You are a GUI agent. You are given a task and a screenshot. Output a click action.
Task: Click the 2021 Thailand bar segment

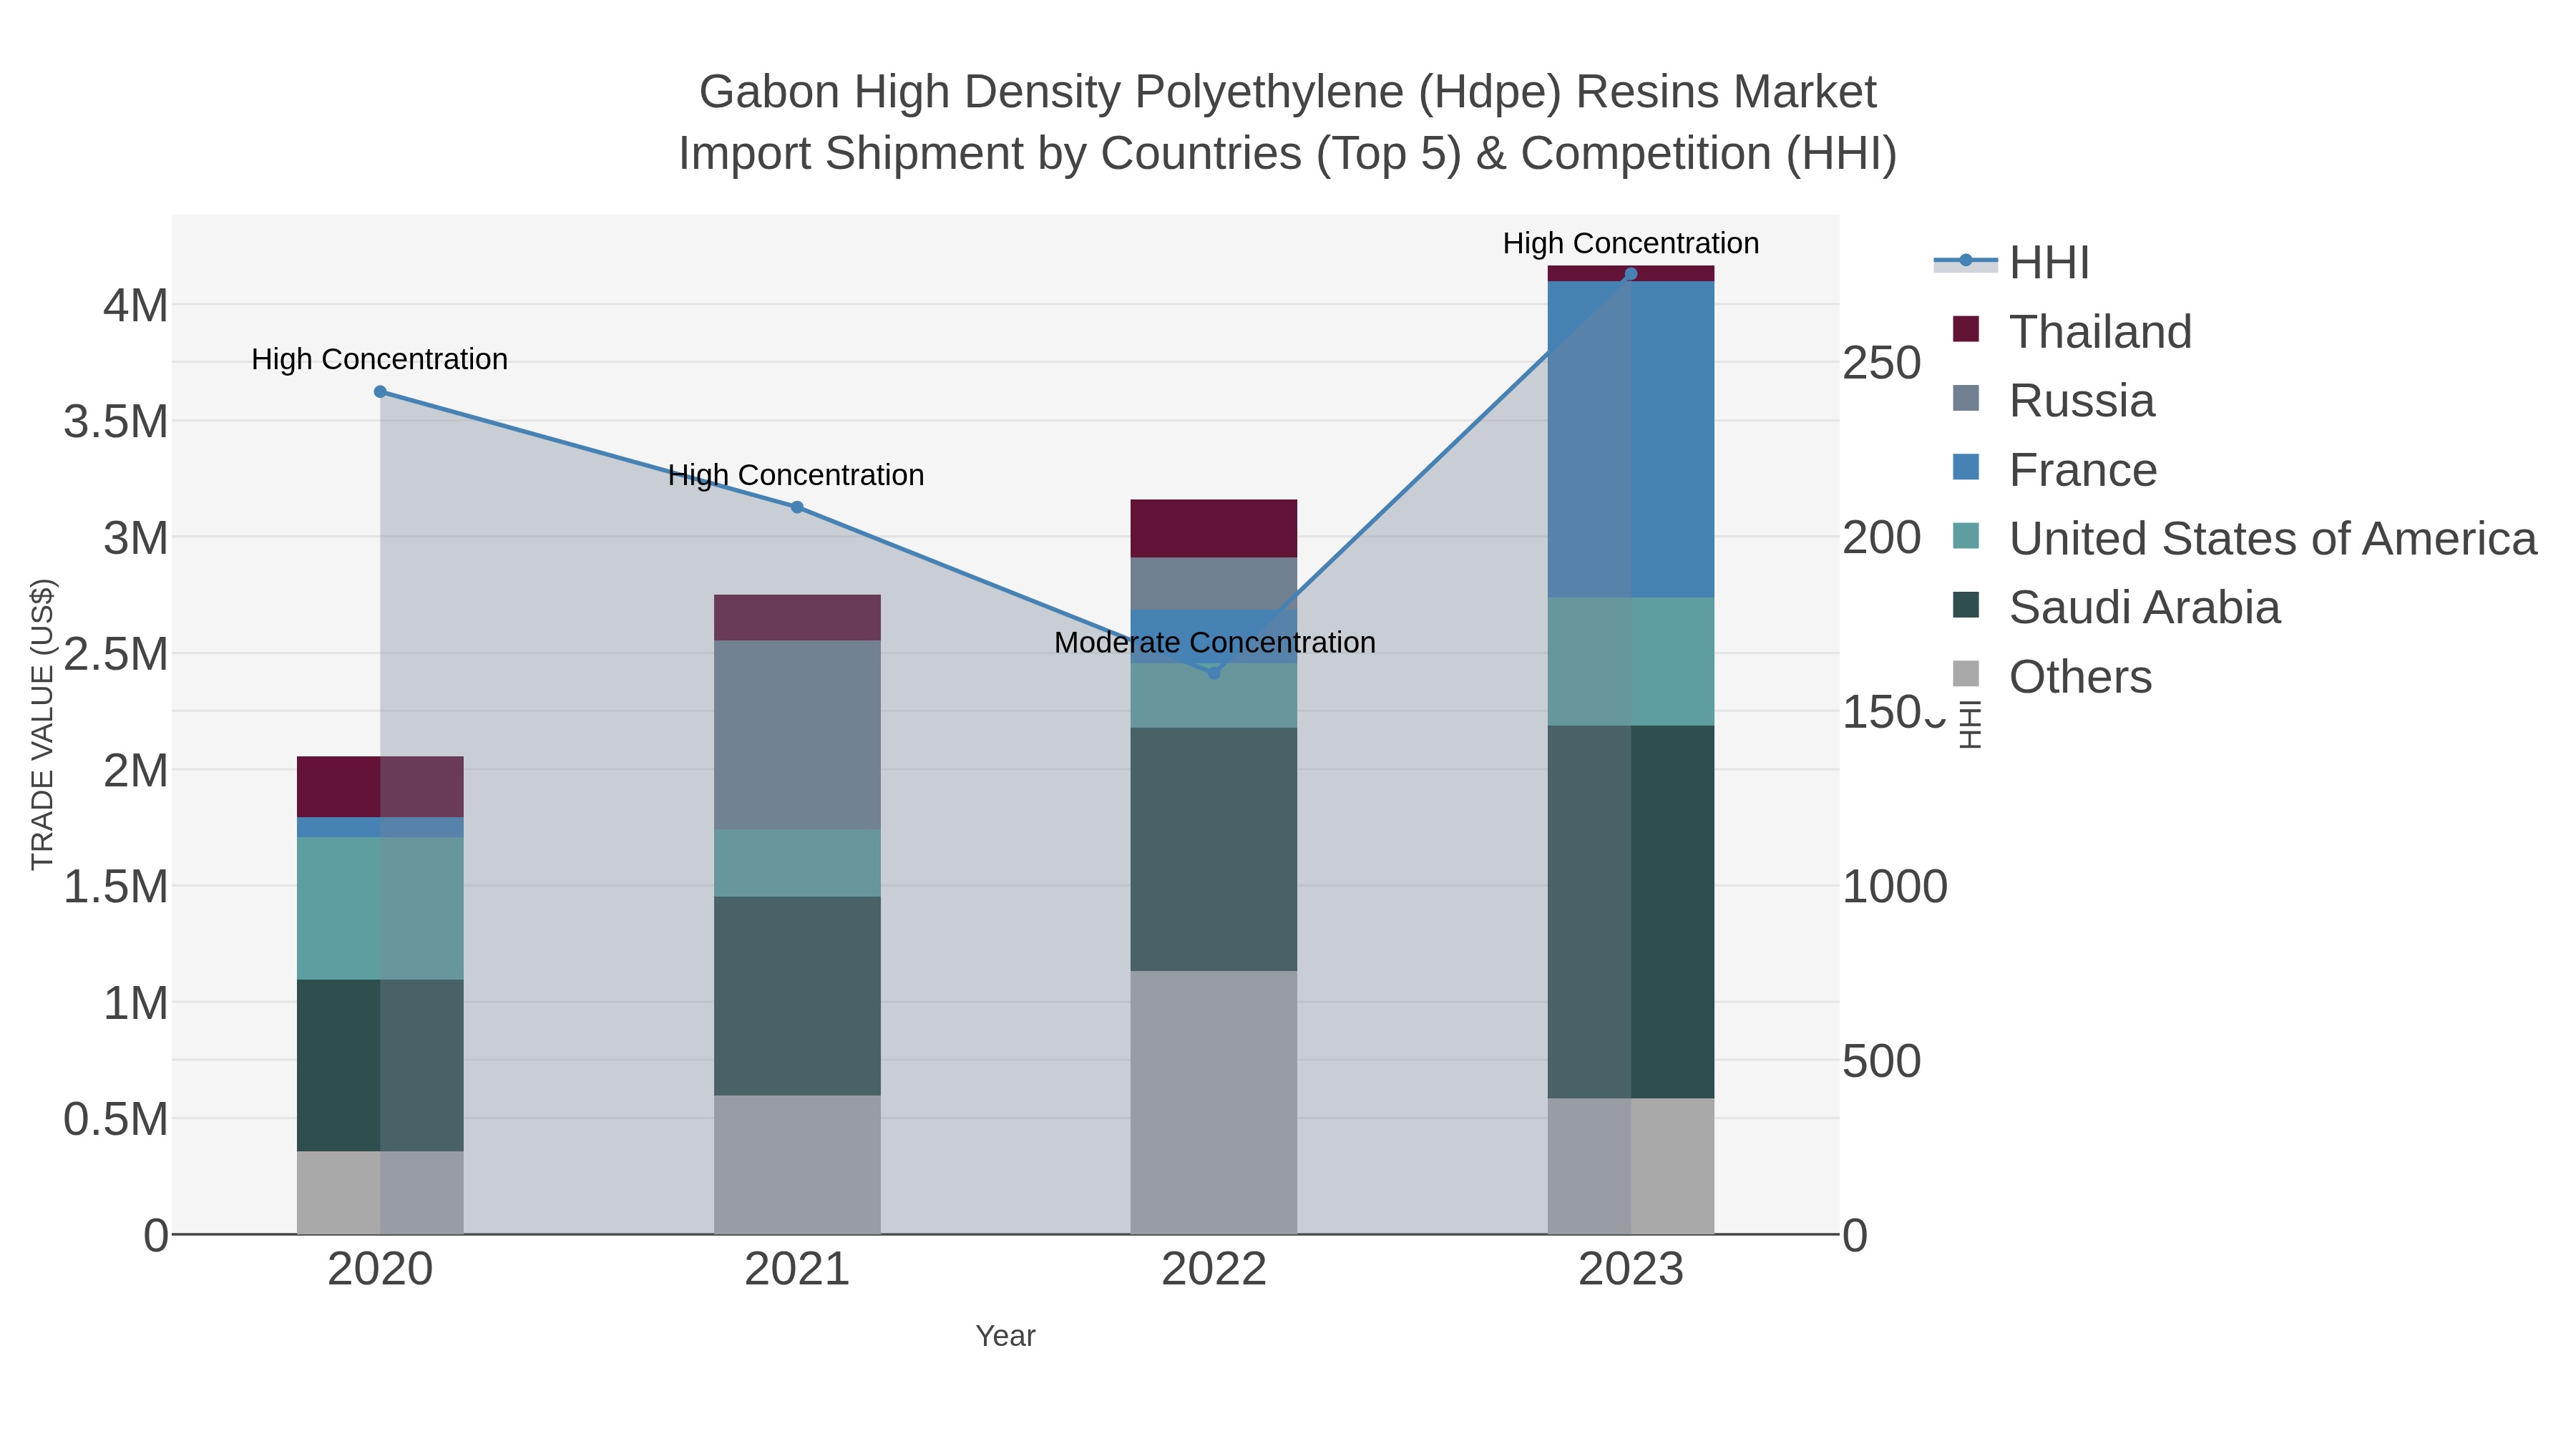click(x=797, y=618)
